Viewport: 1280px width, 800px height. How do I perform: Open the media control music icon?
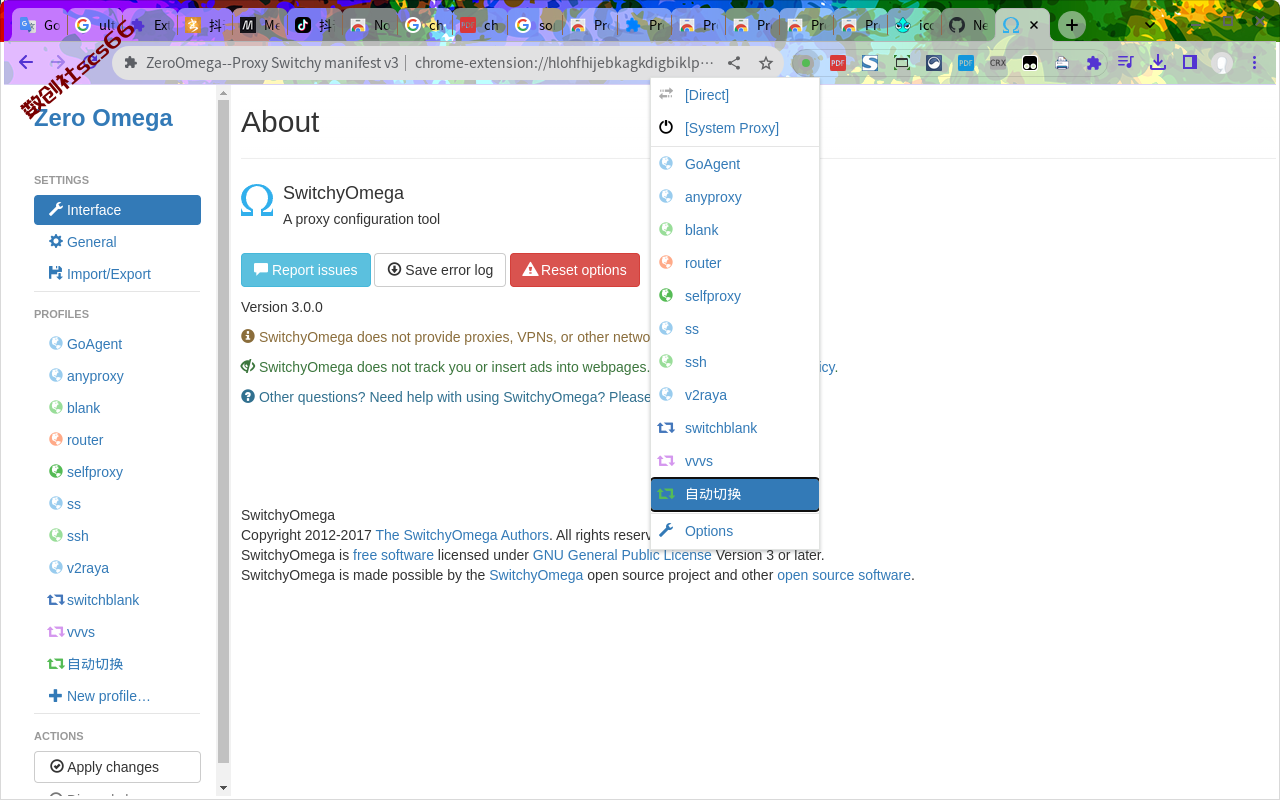tap(1126, 62)
